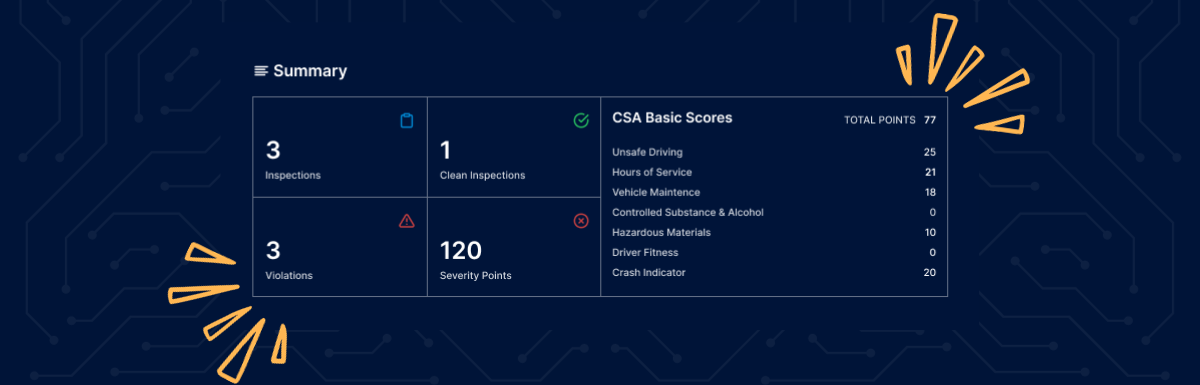Click Controlled Substance & Alcohol row
Screen dimensions: 1200x385
coord(774,212)
